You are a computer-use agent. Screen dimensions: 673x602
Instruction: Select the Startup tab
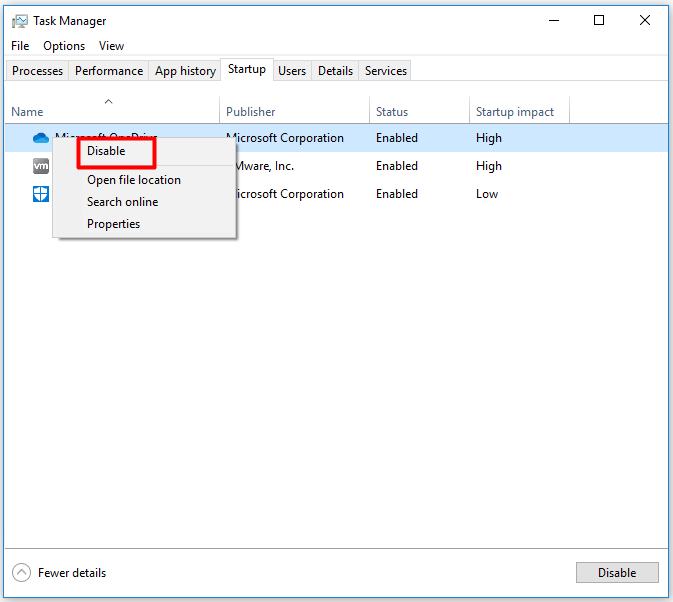(x=247, y=70)
